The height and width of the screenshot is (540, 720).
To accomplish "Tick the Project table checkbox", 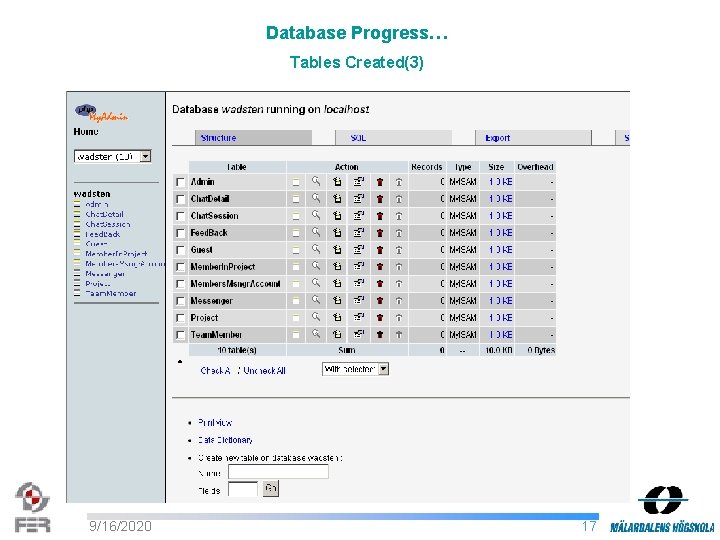I will 180,318.
